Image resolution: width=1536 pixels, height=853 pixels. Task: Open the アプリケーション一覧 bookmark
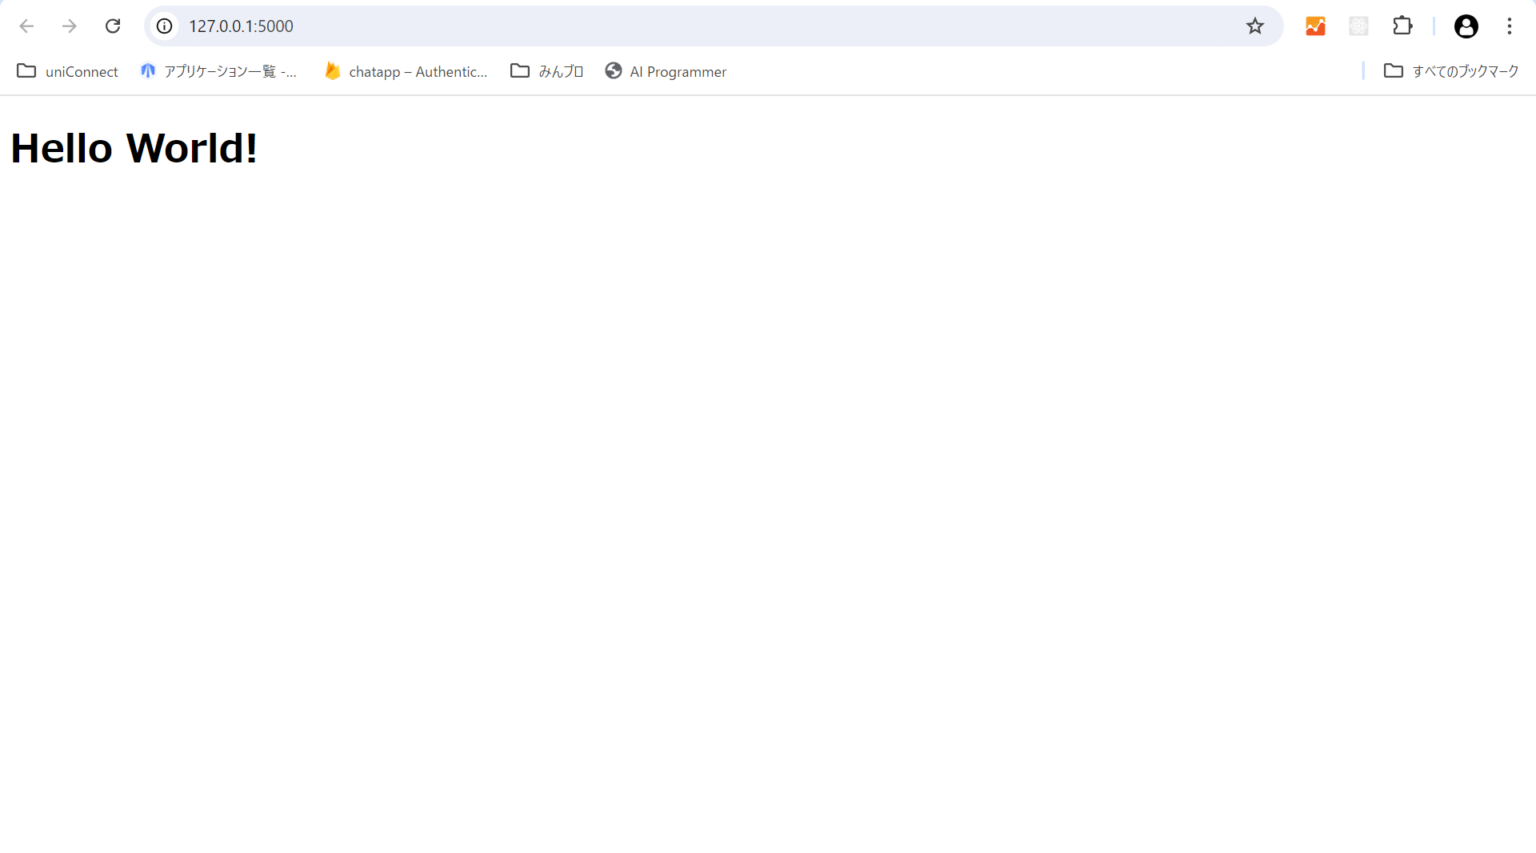[x=220, y=70]
